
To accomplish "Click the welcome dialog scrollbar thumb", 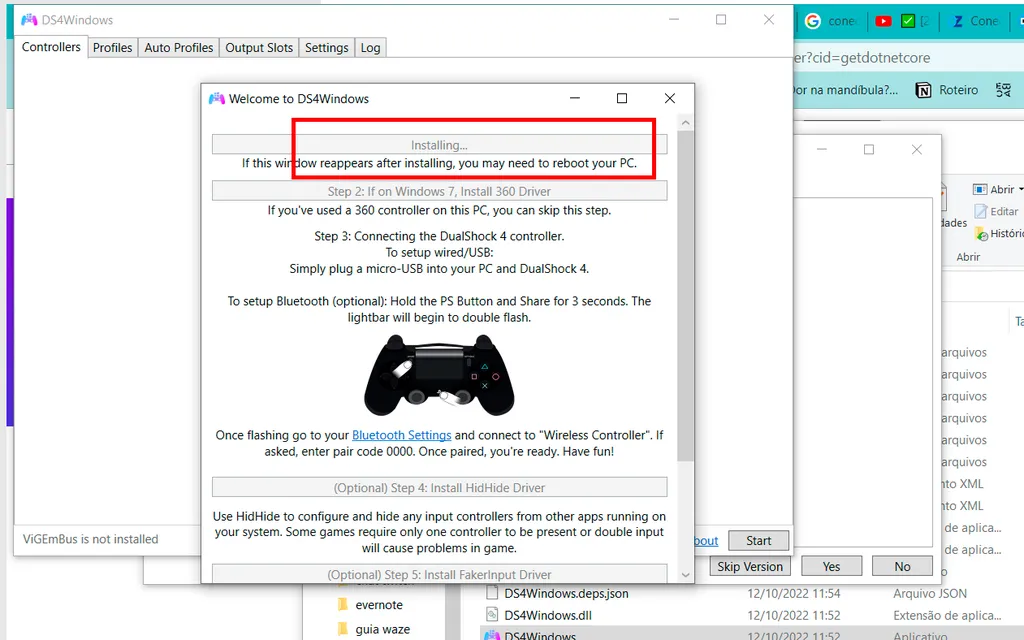I will (685, 296).
